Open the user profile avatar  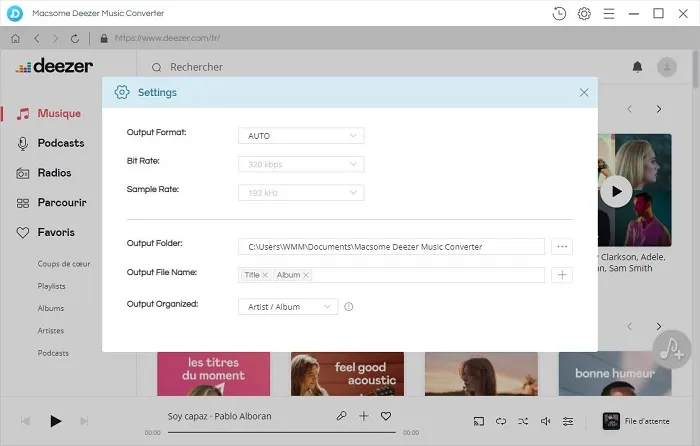667,67
